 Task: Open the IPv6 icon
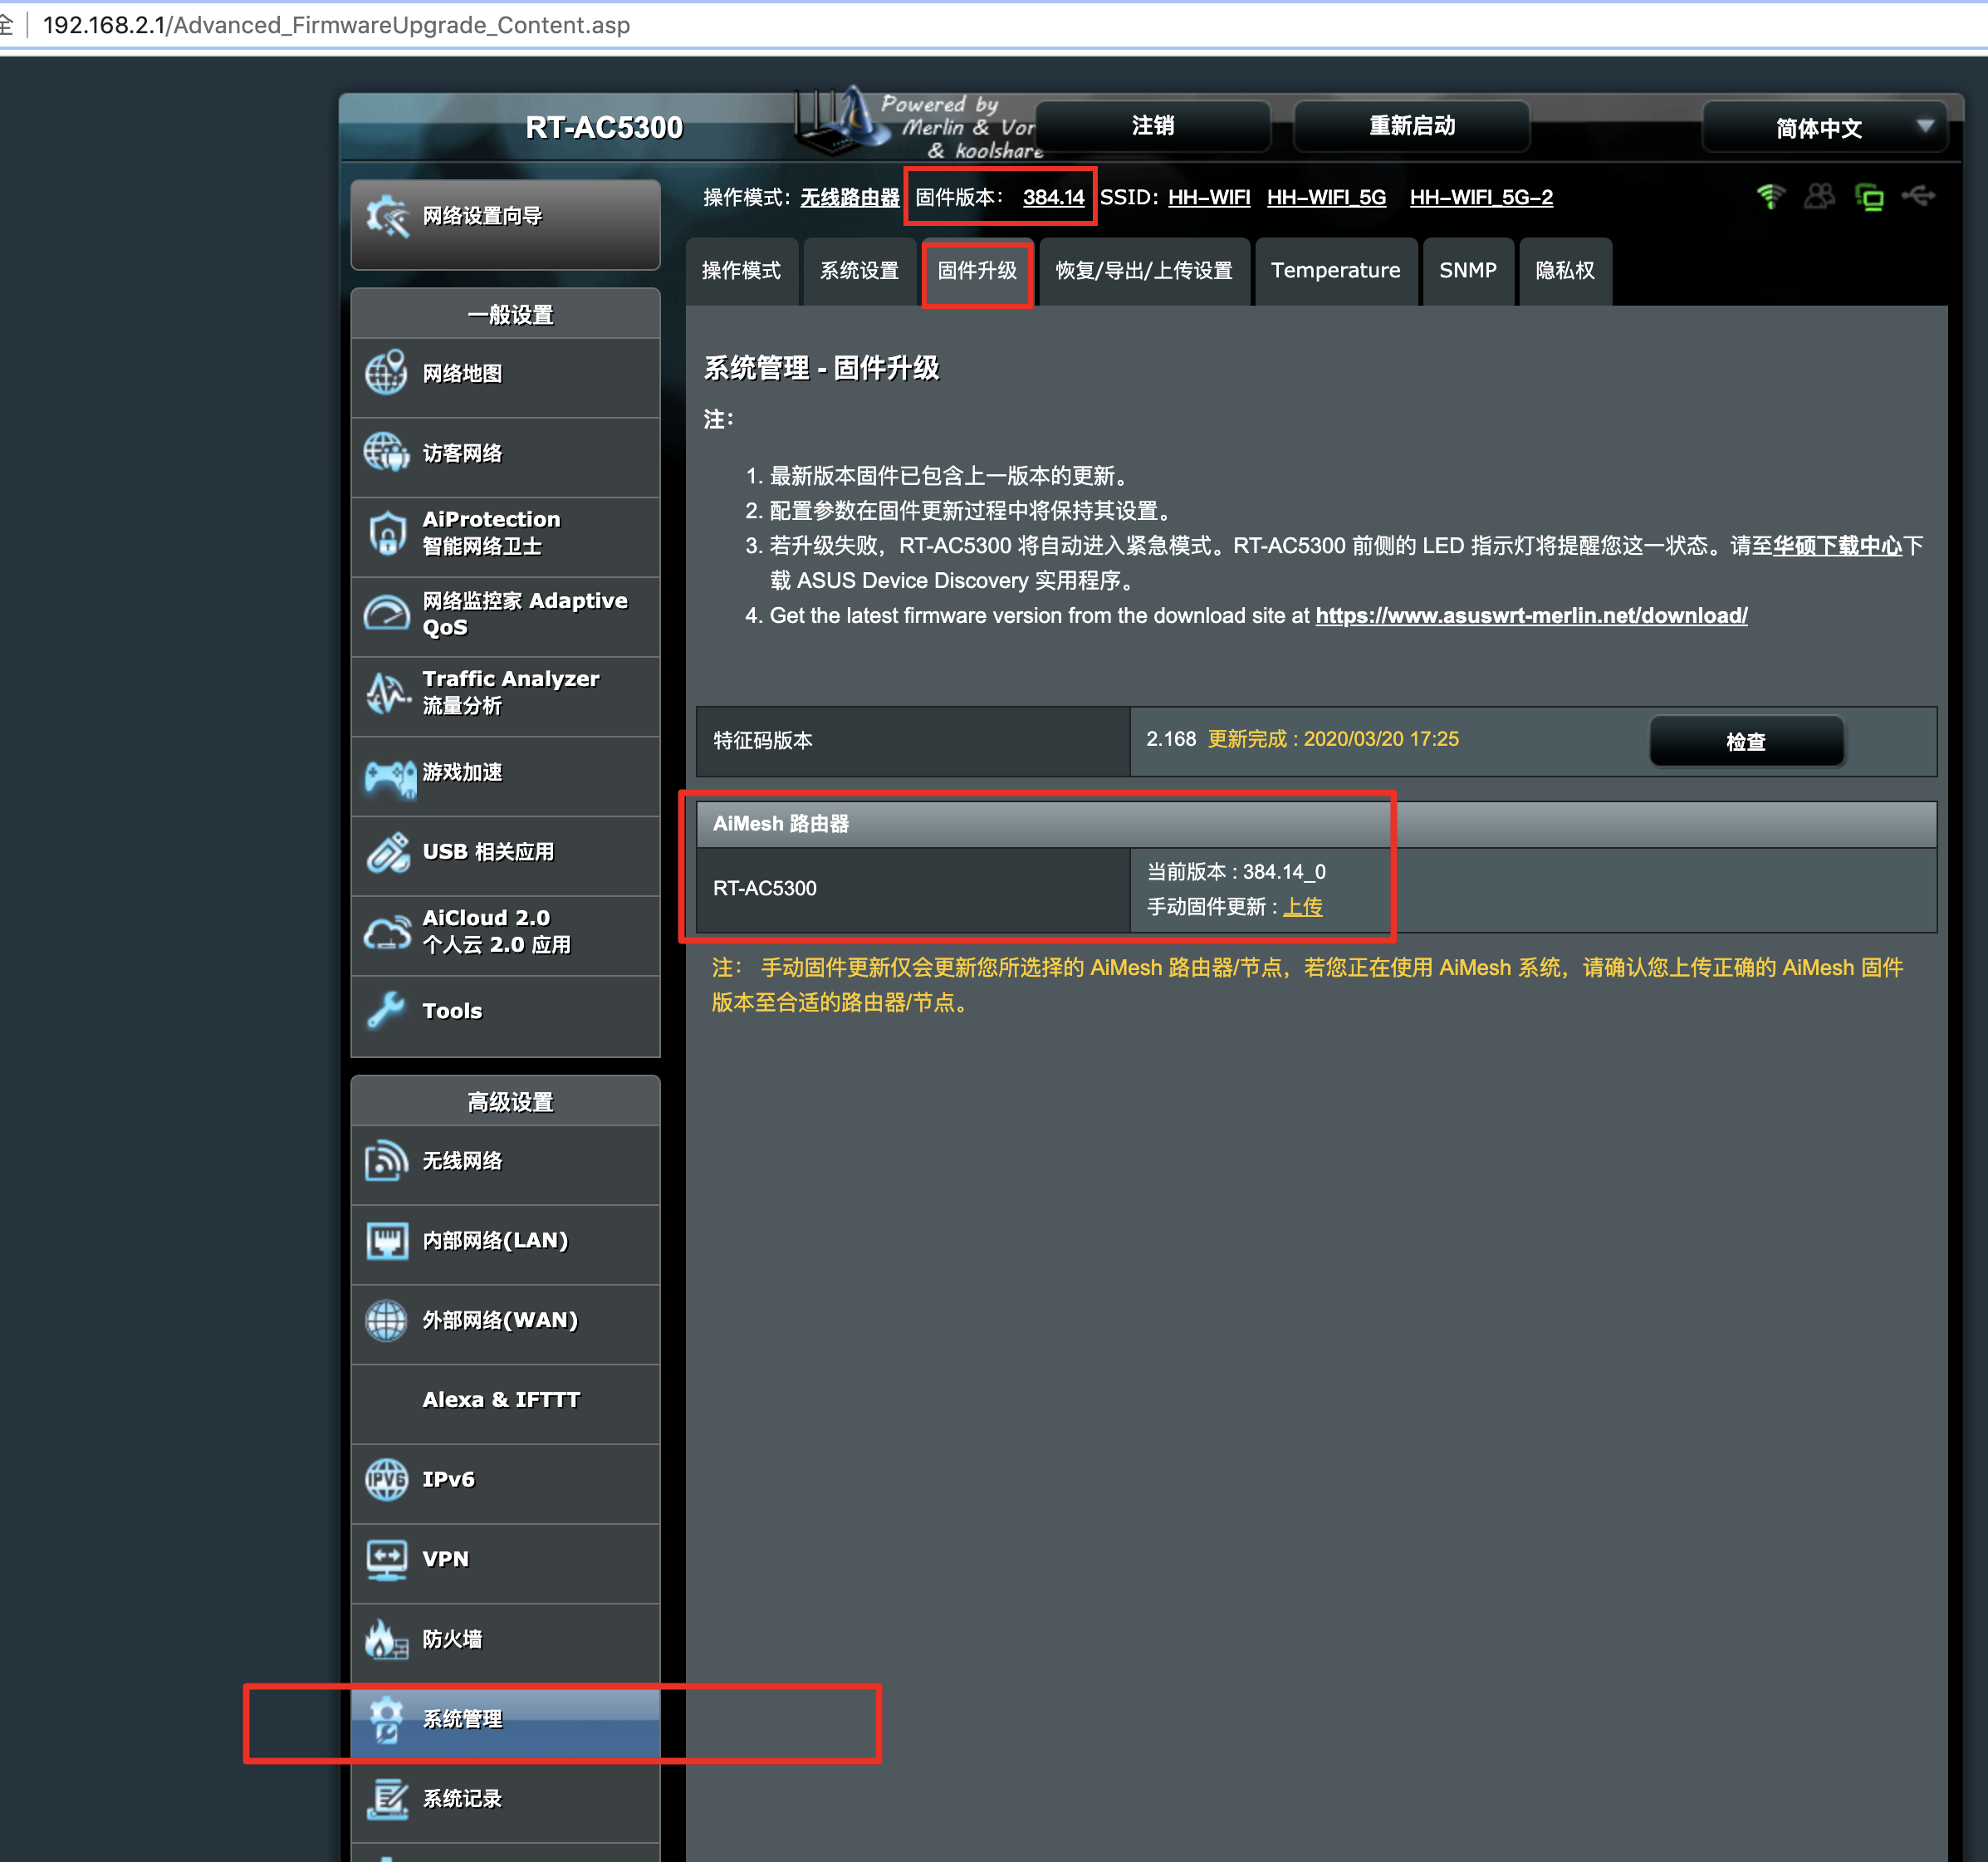point(386,1480)
